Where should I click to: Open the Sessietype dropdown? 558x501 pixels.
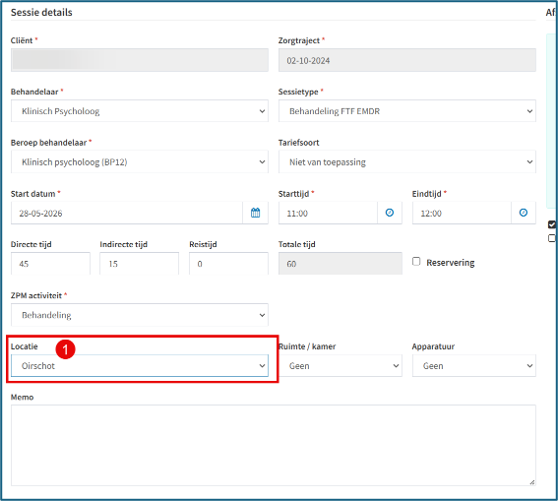pyautogui.click(x=407, y=111)
